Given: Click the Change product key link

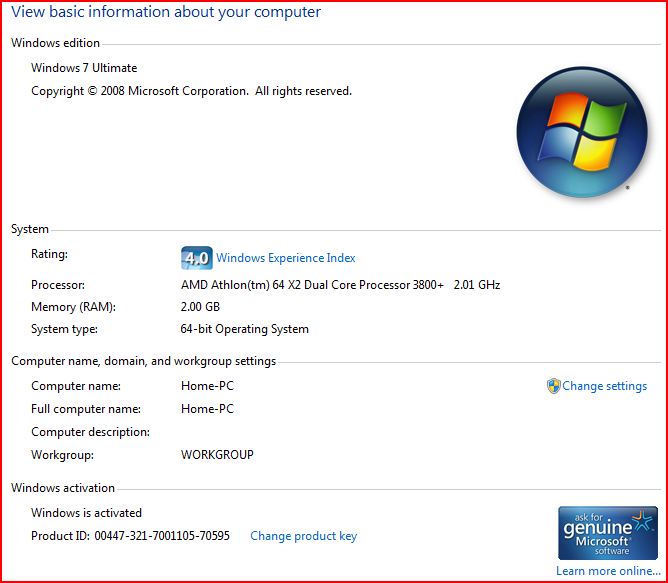Looking at the screenshot, I should 303,536.
